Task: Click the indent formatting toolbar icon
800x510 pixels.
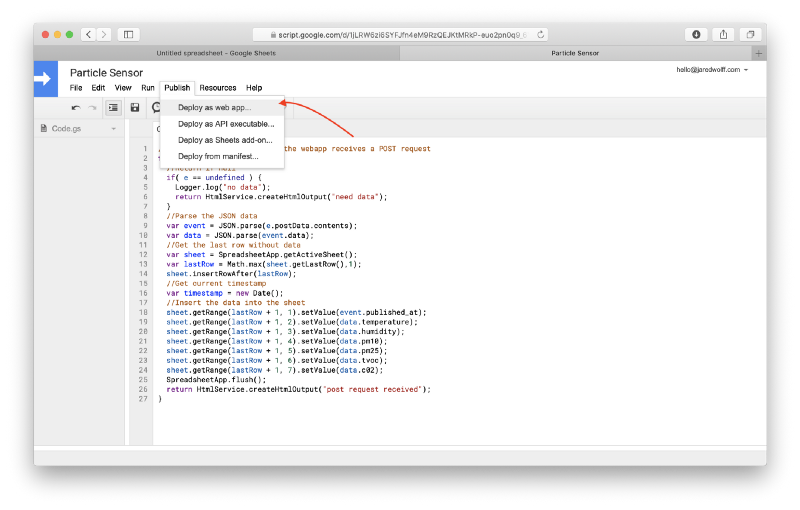Action: point(113,108)
